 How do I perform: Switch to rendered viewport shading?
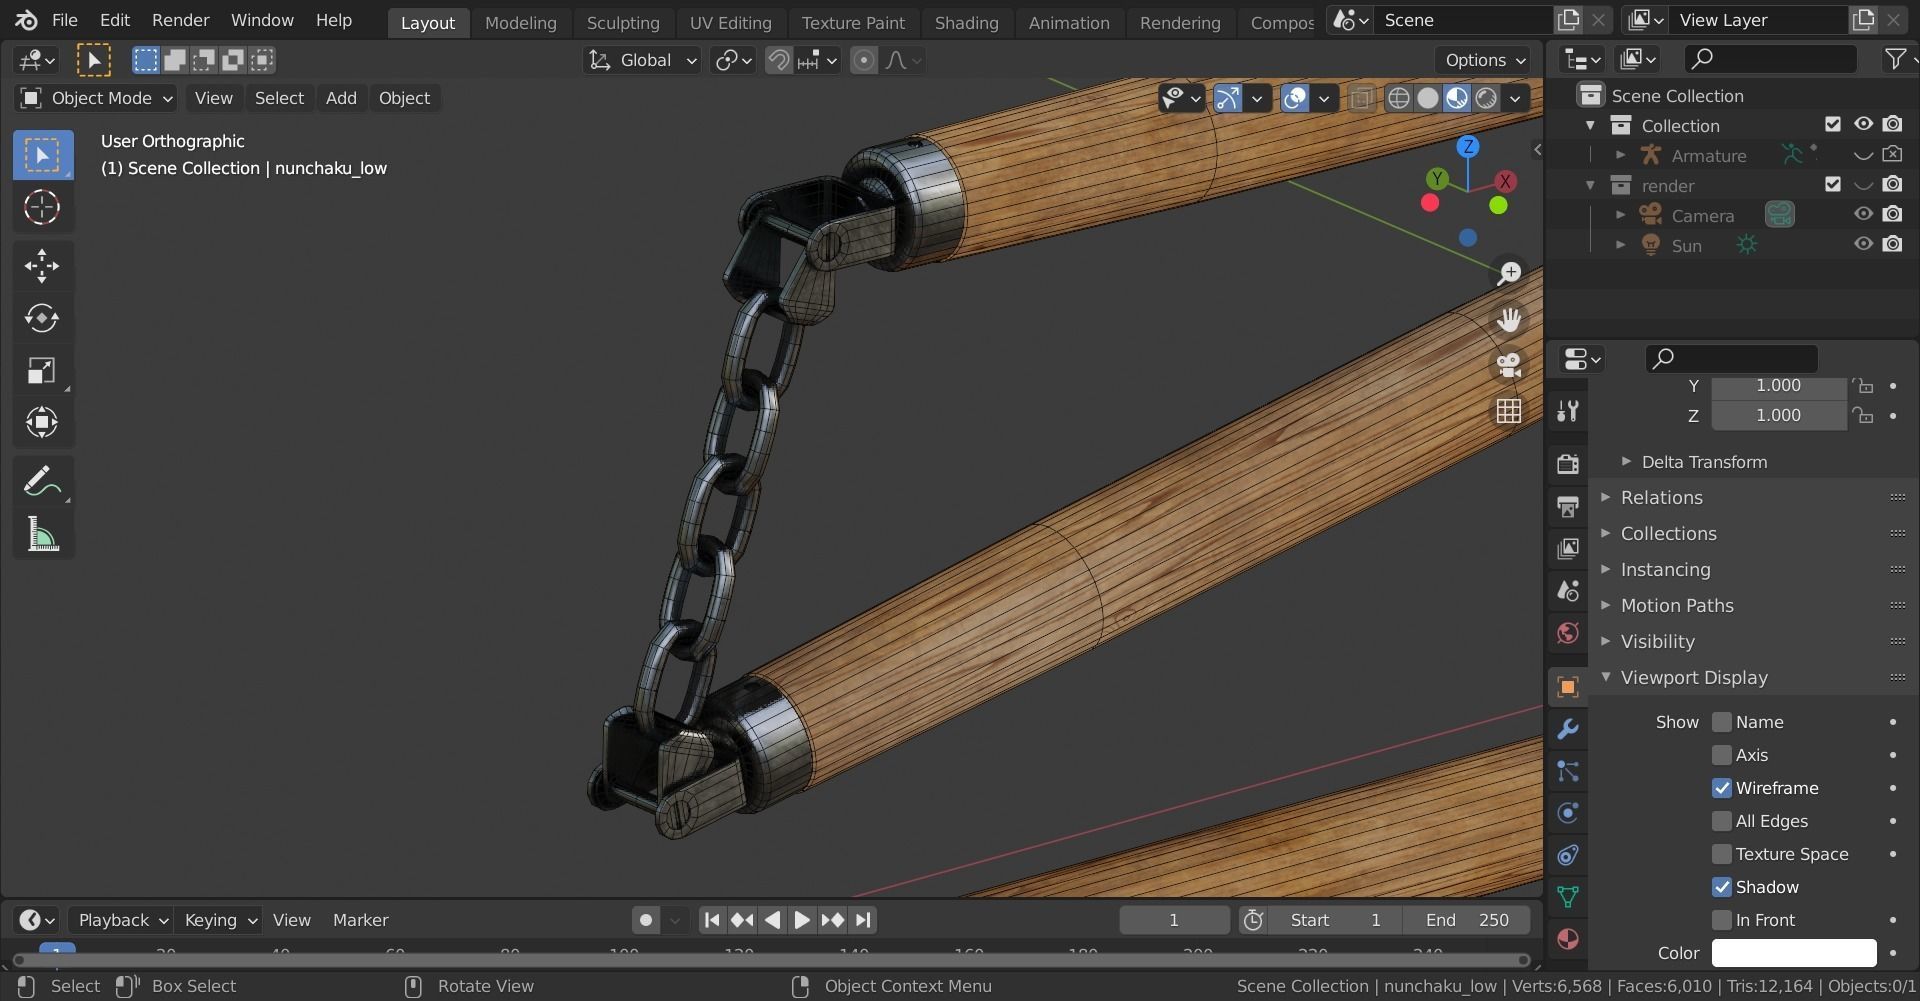point(1486,98)
